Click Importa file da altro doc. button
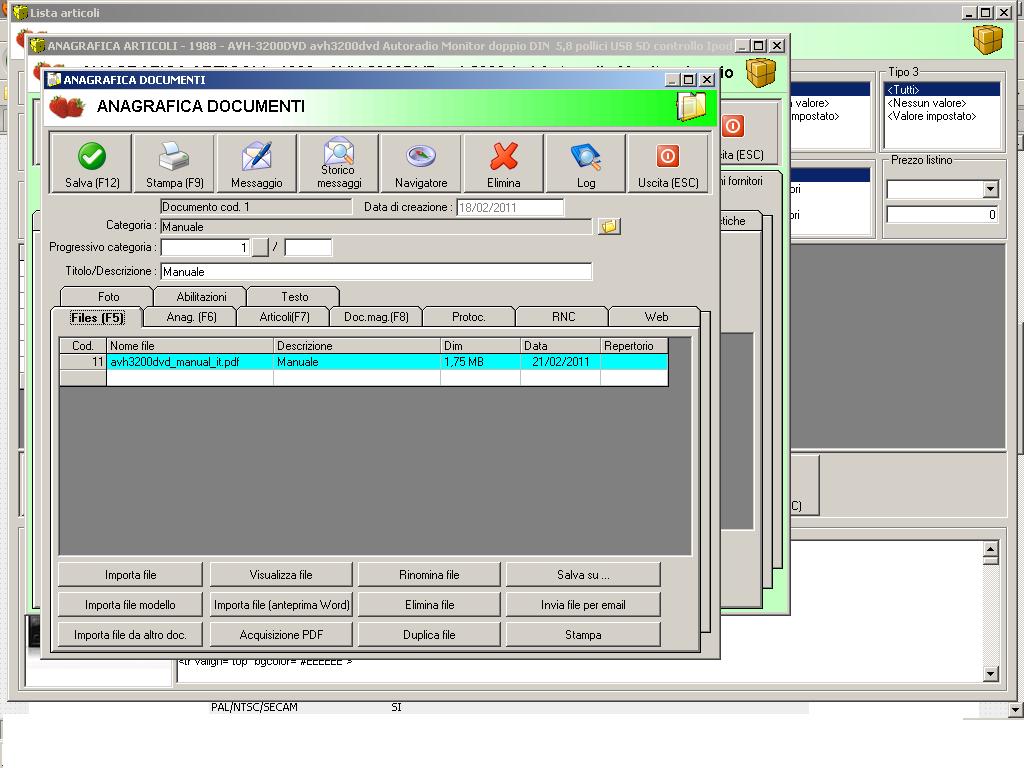Screen dimensions: 1024x768 (131, 635)
